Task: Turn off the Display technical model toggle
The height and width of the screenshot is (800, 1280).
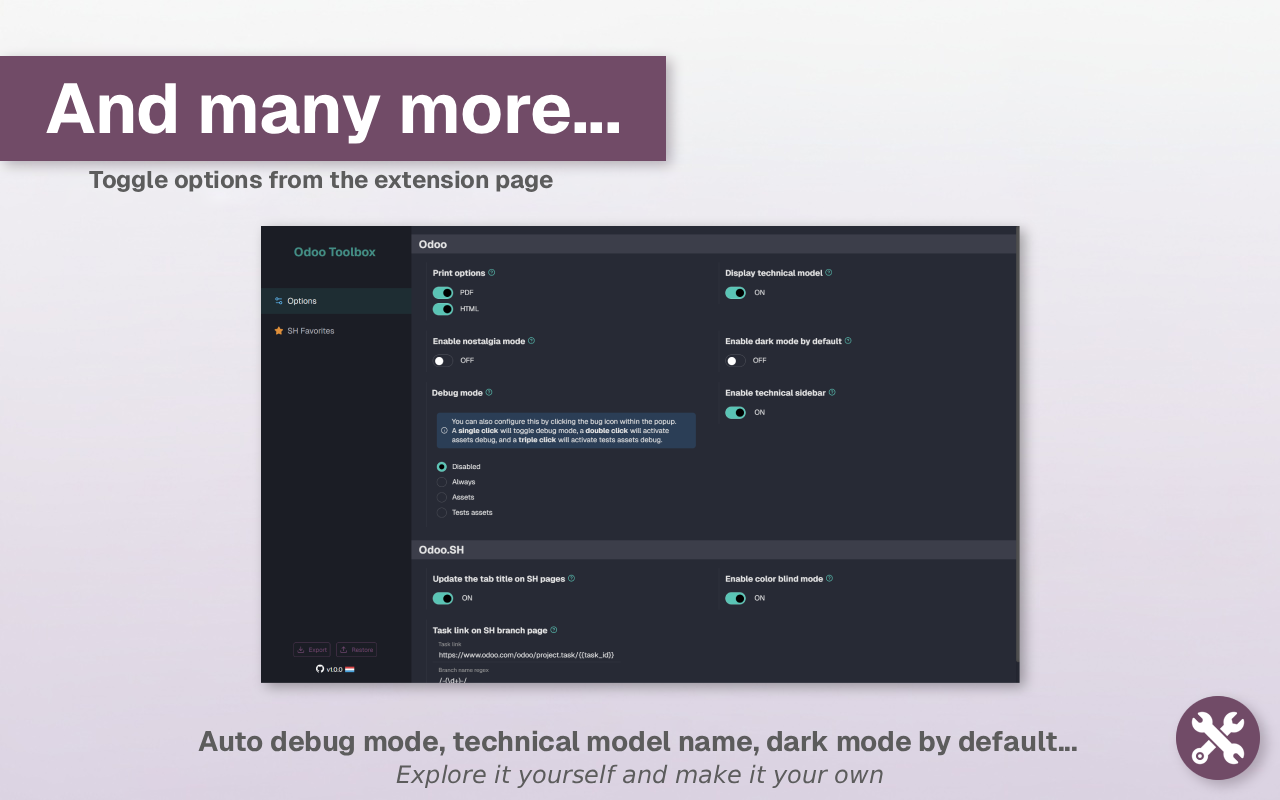Action: [x=736, y=292]
